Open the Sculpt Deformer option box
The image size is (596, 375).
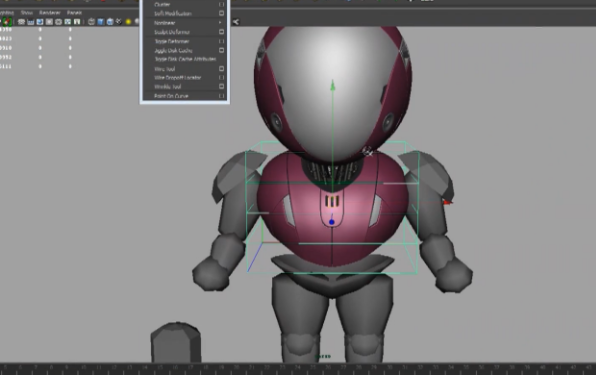click(222, 32)
